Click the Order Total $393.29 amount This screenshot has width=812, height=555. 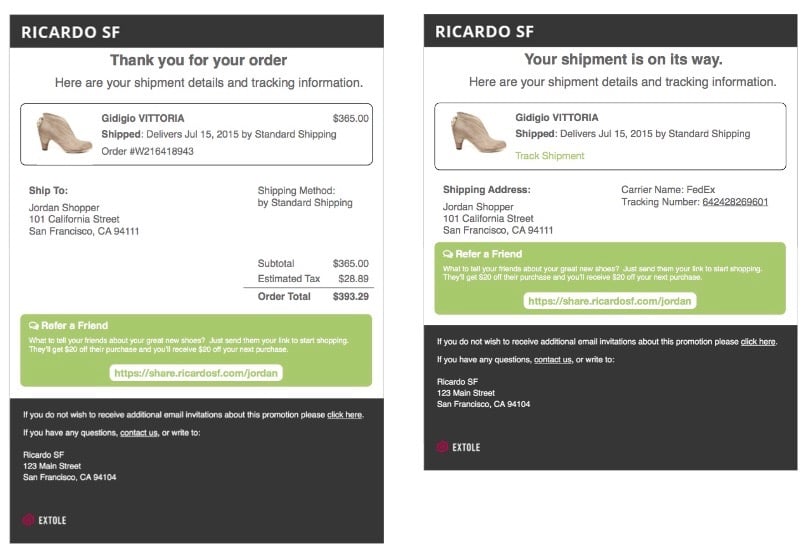tap(350, 296)
